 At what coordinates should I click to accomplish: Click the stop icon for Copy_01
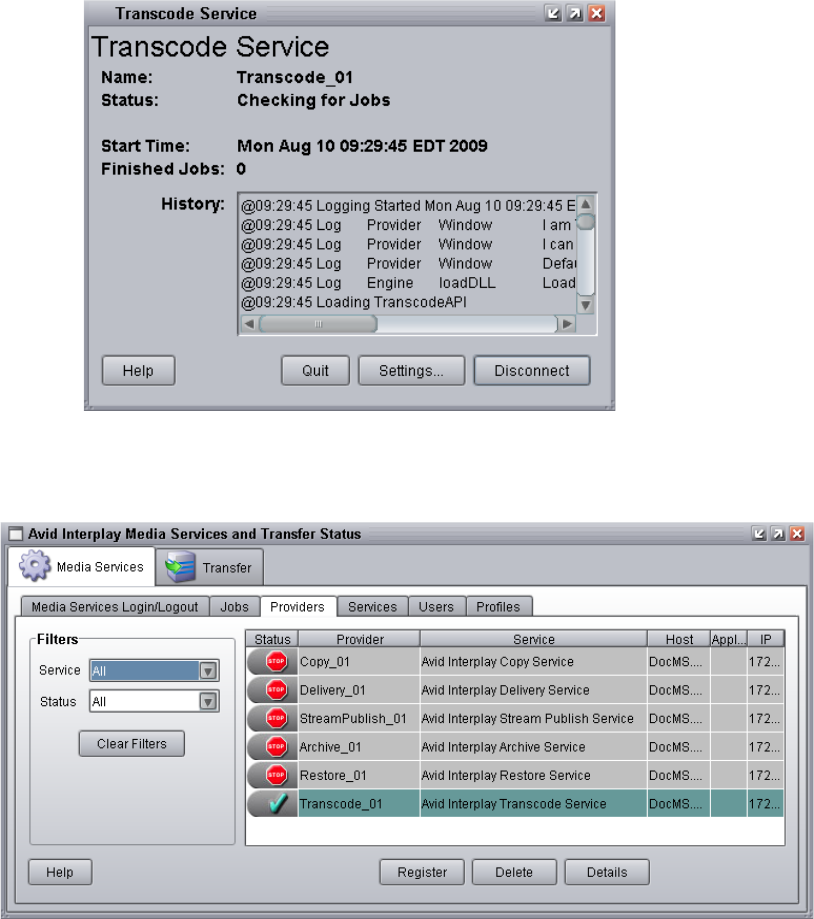click(x=276, y=662)
